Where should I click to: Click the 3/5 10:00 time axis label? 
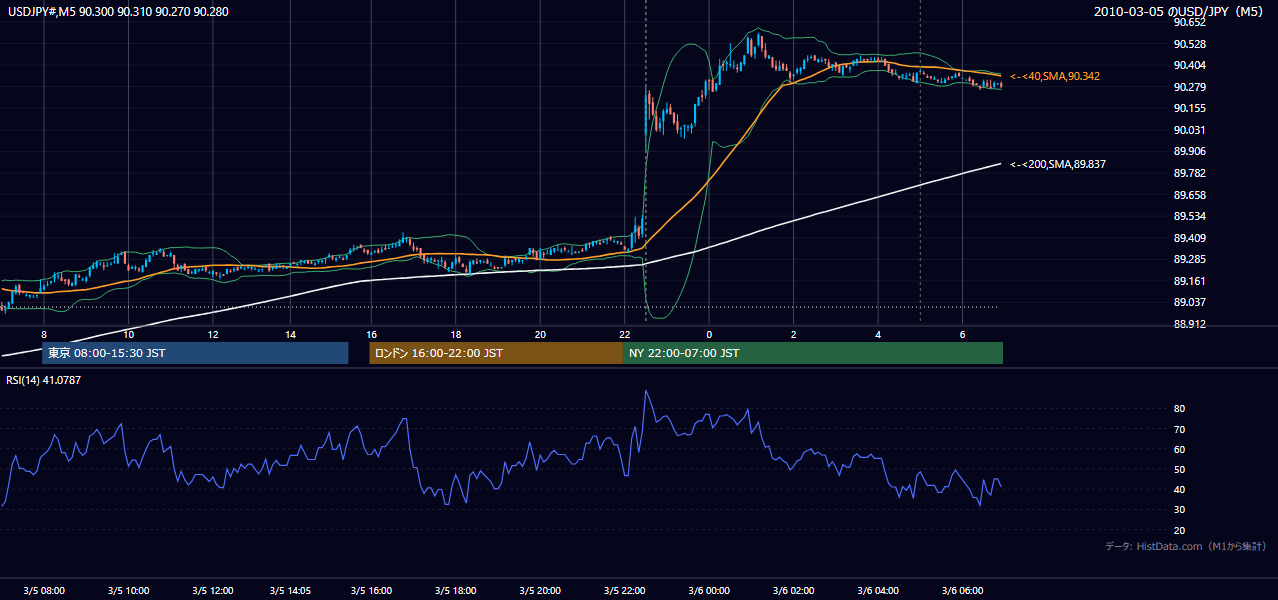click(129, 591)
